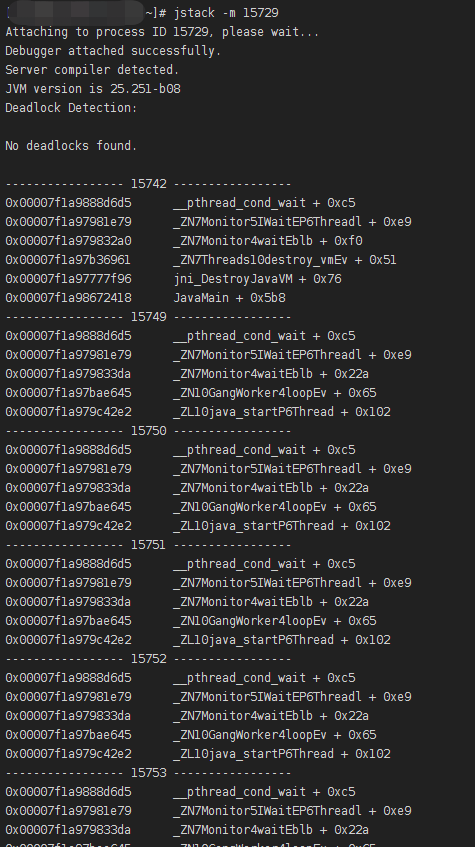Click the thread 15749 separator line
This screenshot has height=847, width=475.
click(148, 317)
